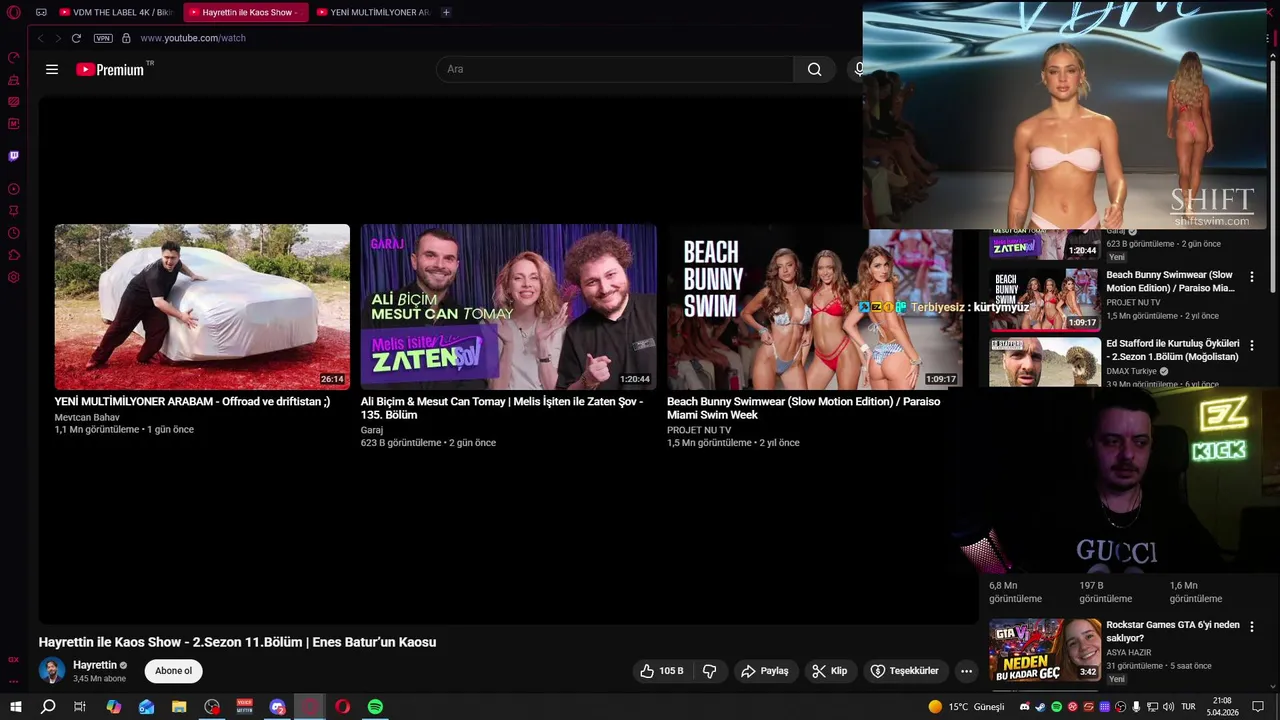Open options menu for Rockstar Games GTA 6 video
Viewport: 1280px width, 720px height.
[1251, 627]
